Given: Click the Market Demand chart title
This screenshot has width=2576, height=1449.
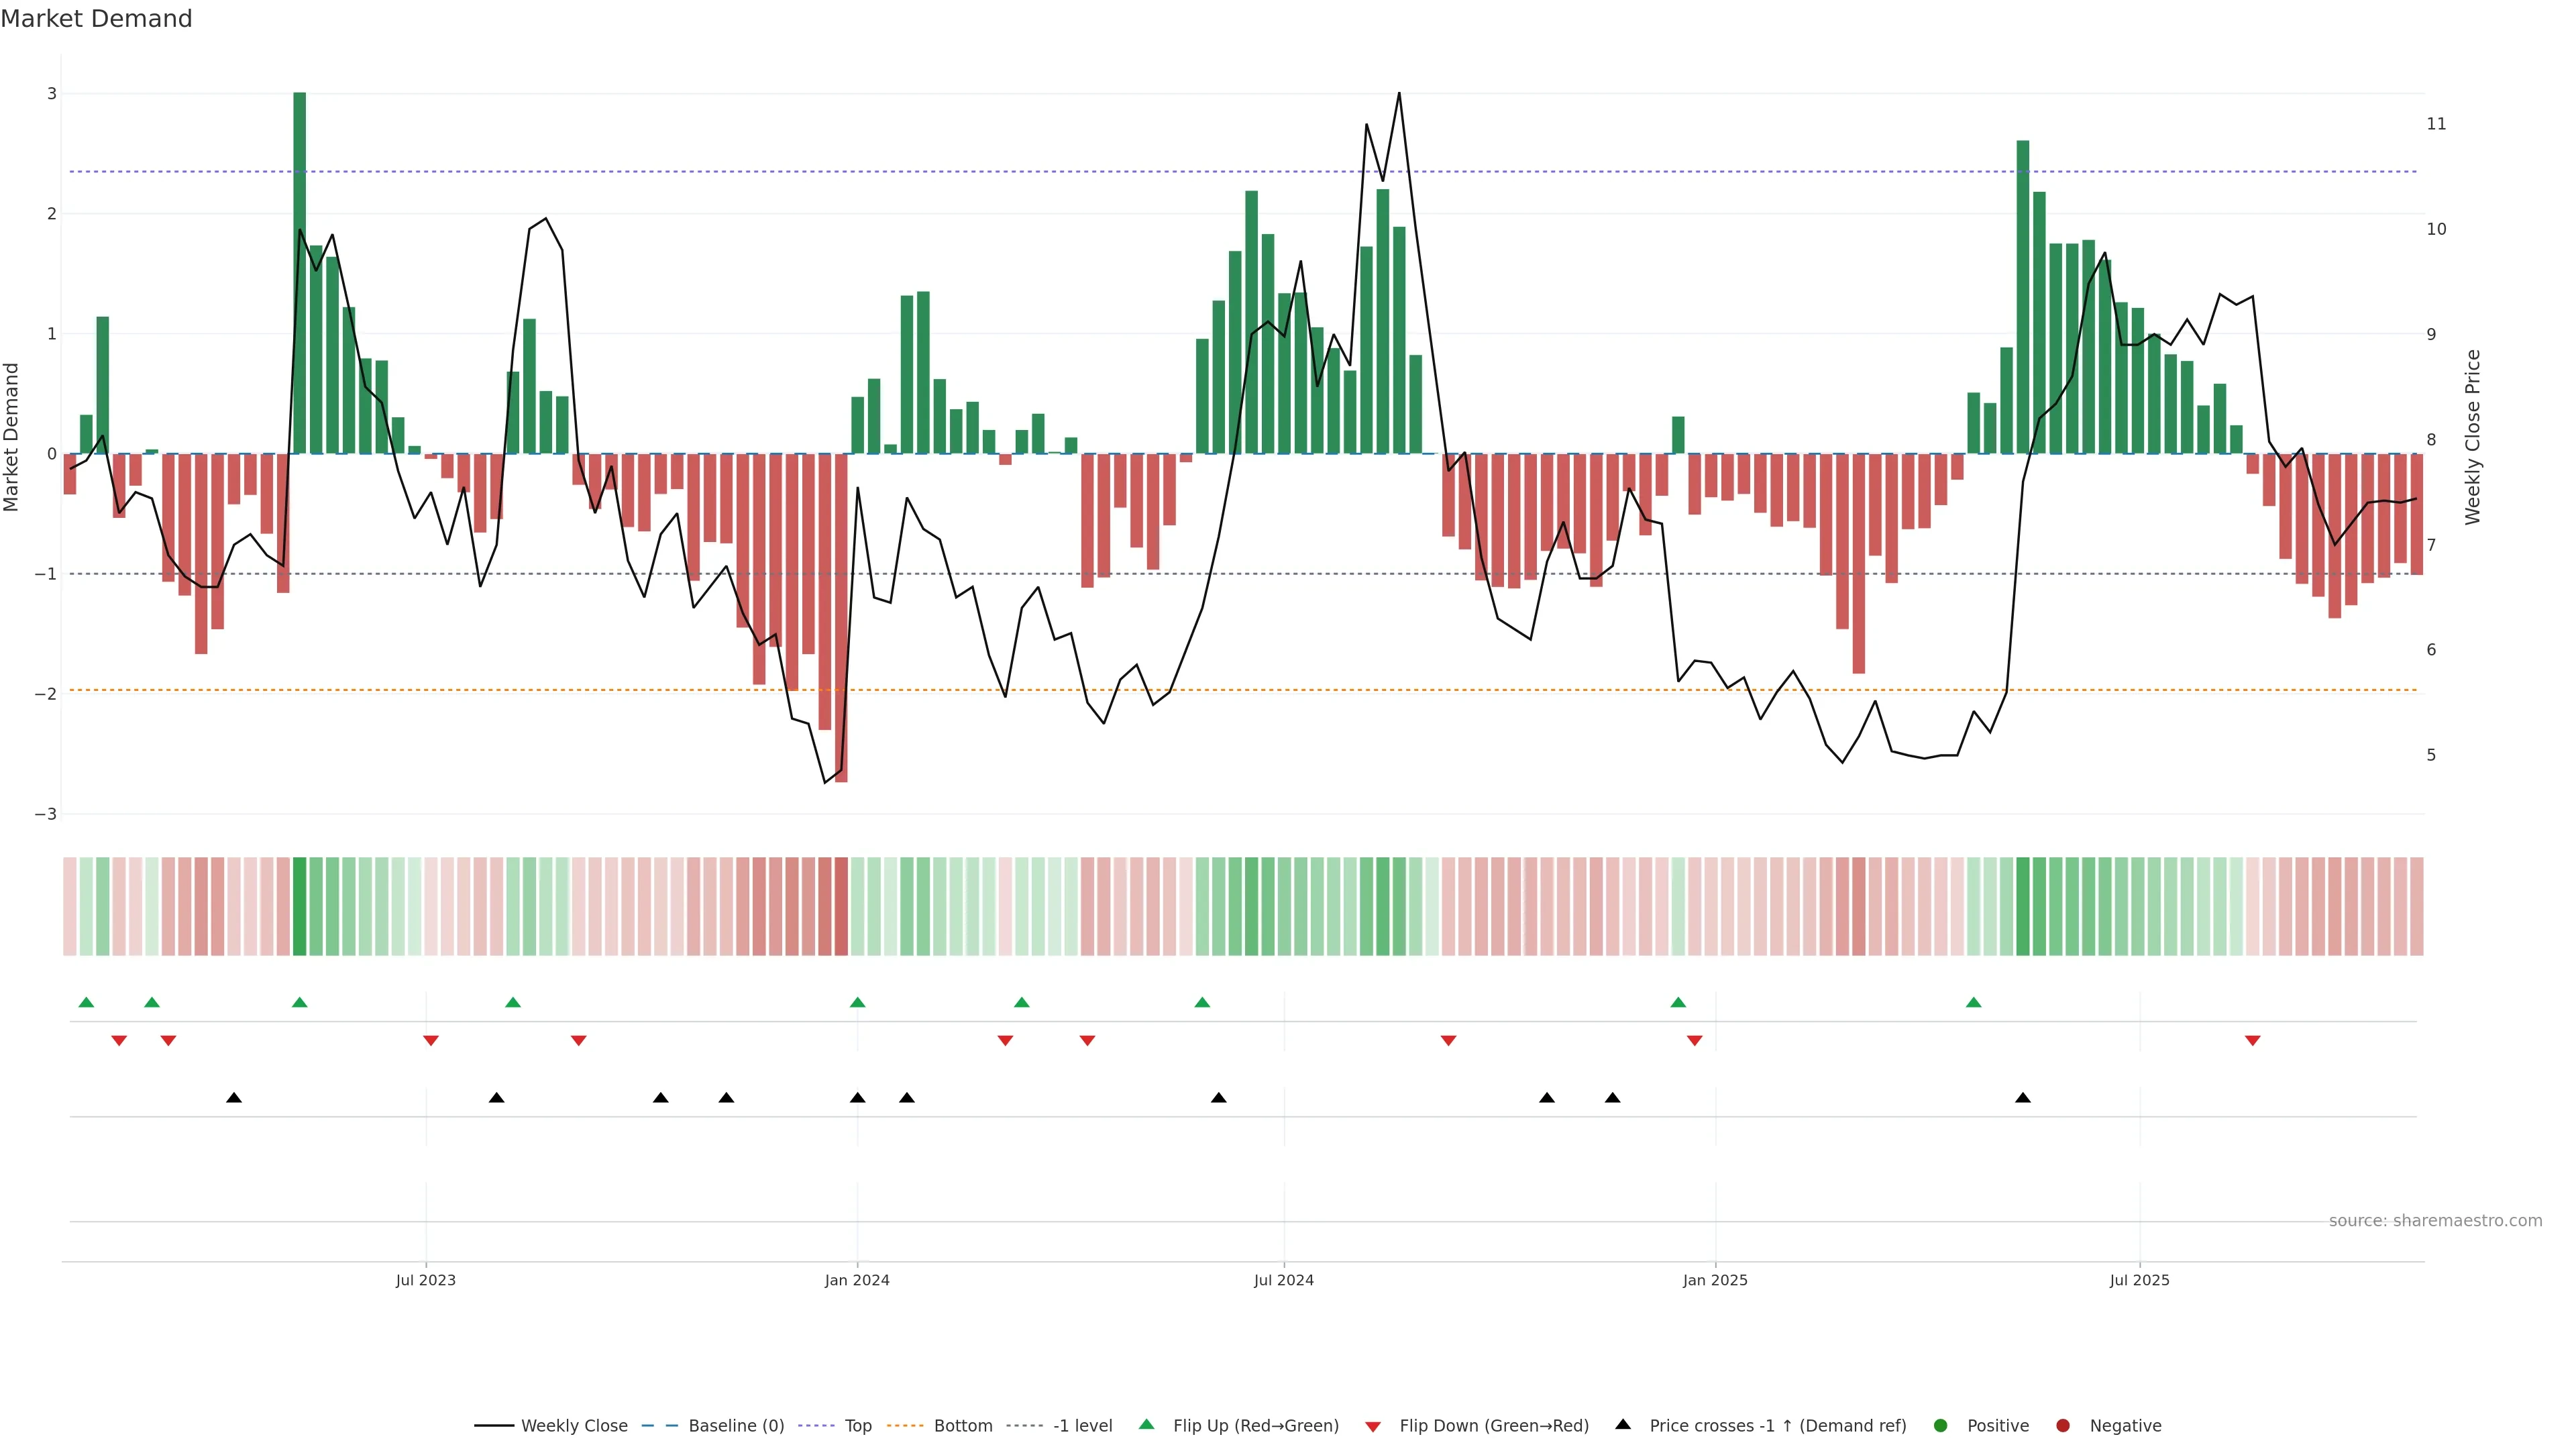Looking at the screenshot, I should (96, 19).
